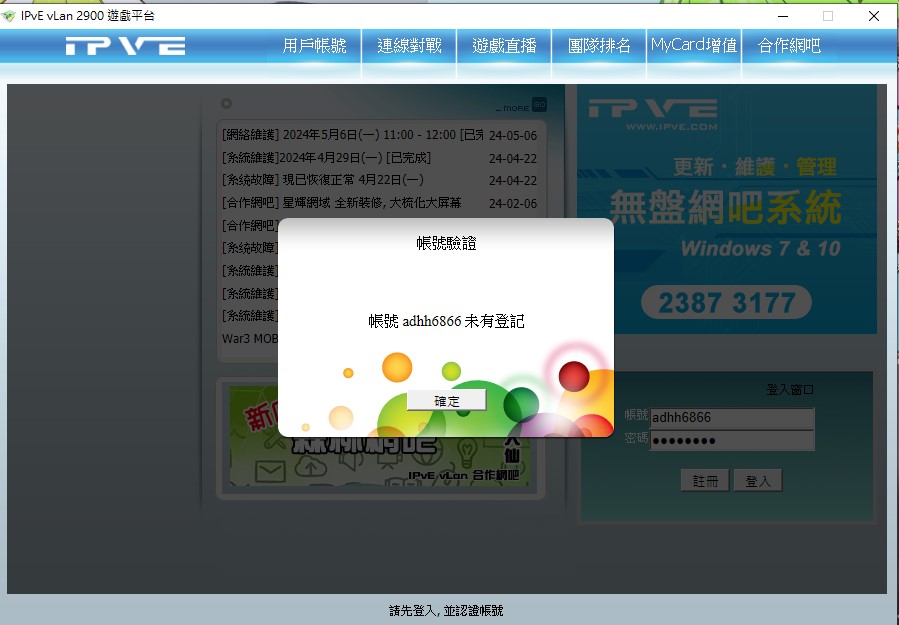Viewport: 899px width, 625px height.
Task: Select the 團隊排名 tab
Action: coord(599,46)
